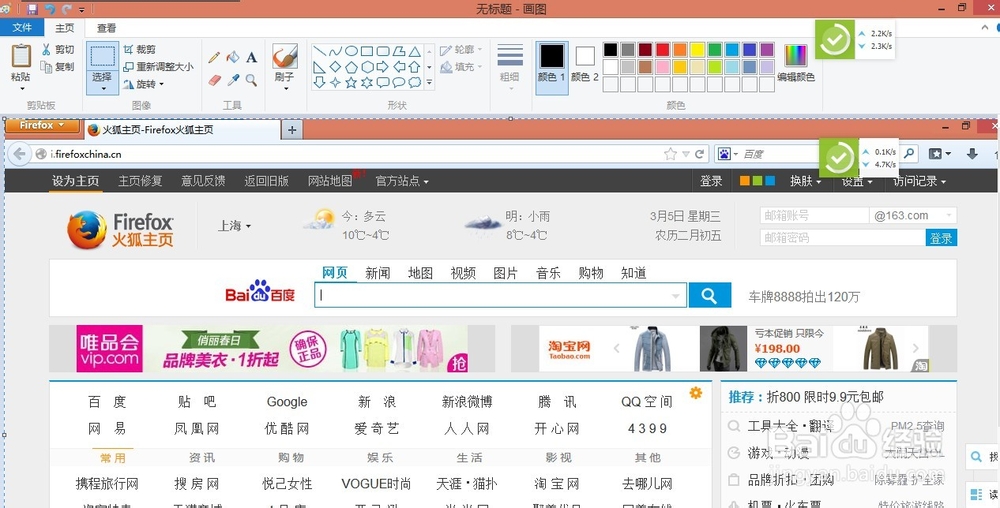The width and height of the screenshot is (1000, 508).
Task: Click the blue 登录 mail login button
Action: [941, 238]
